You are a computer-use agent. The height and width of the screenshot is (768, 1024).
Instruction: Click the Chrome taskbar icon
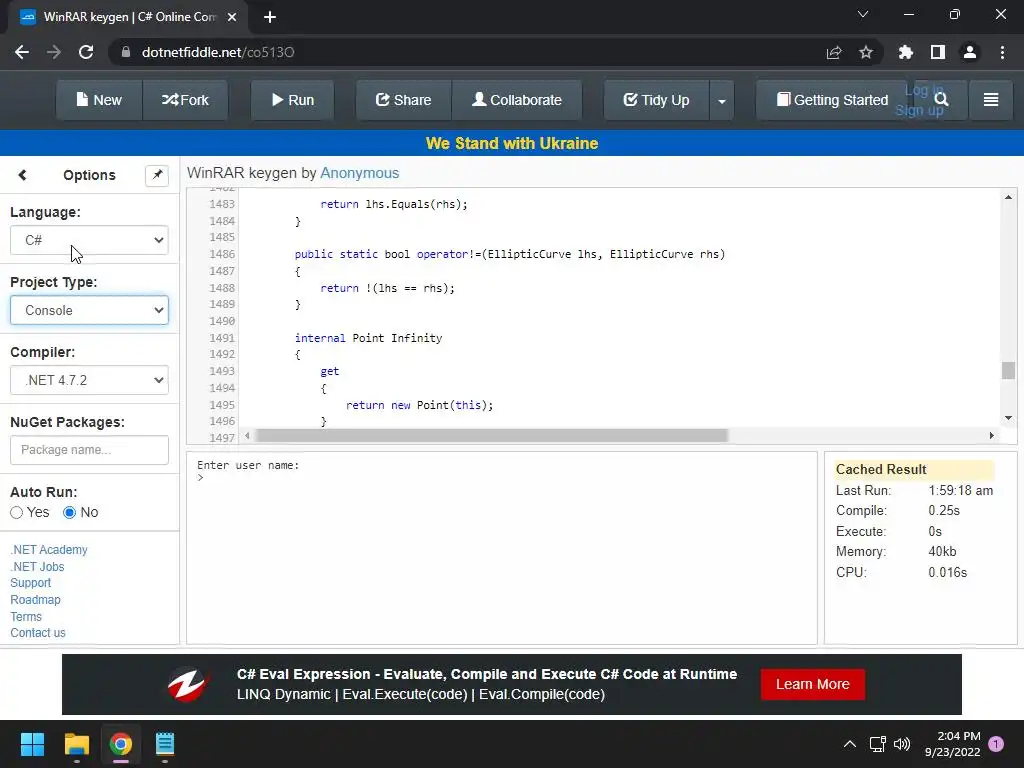pyautogui.click(x=121, y=744)
